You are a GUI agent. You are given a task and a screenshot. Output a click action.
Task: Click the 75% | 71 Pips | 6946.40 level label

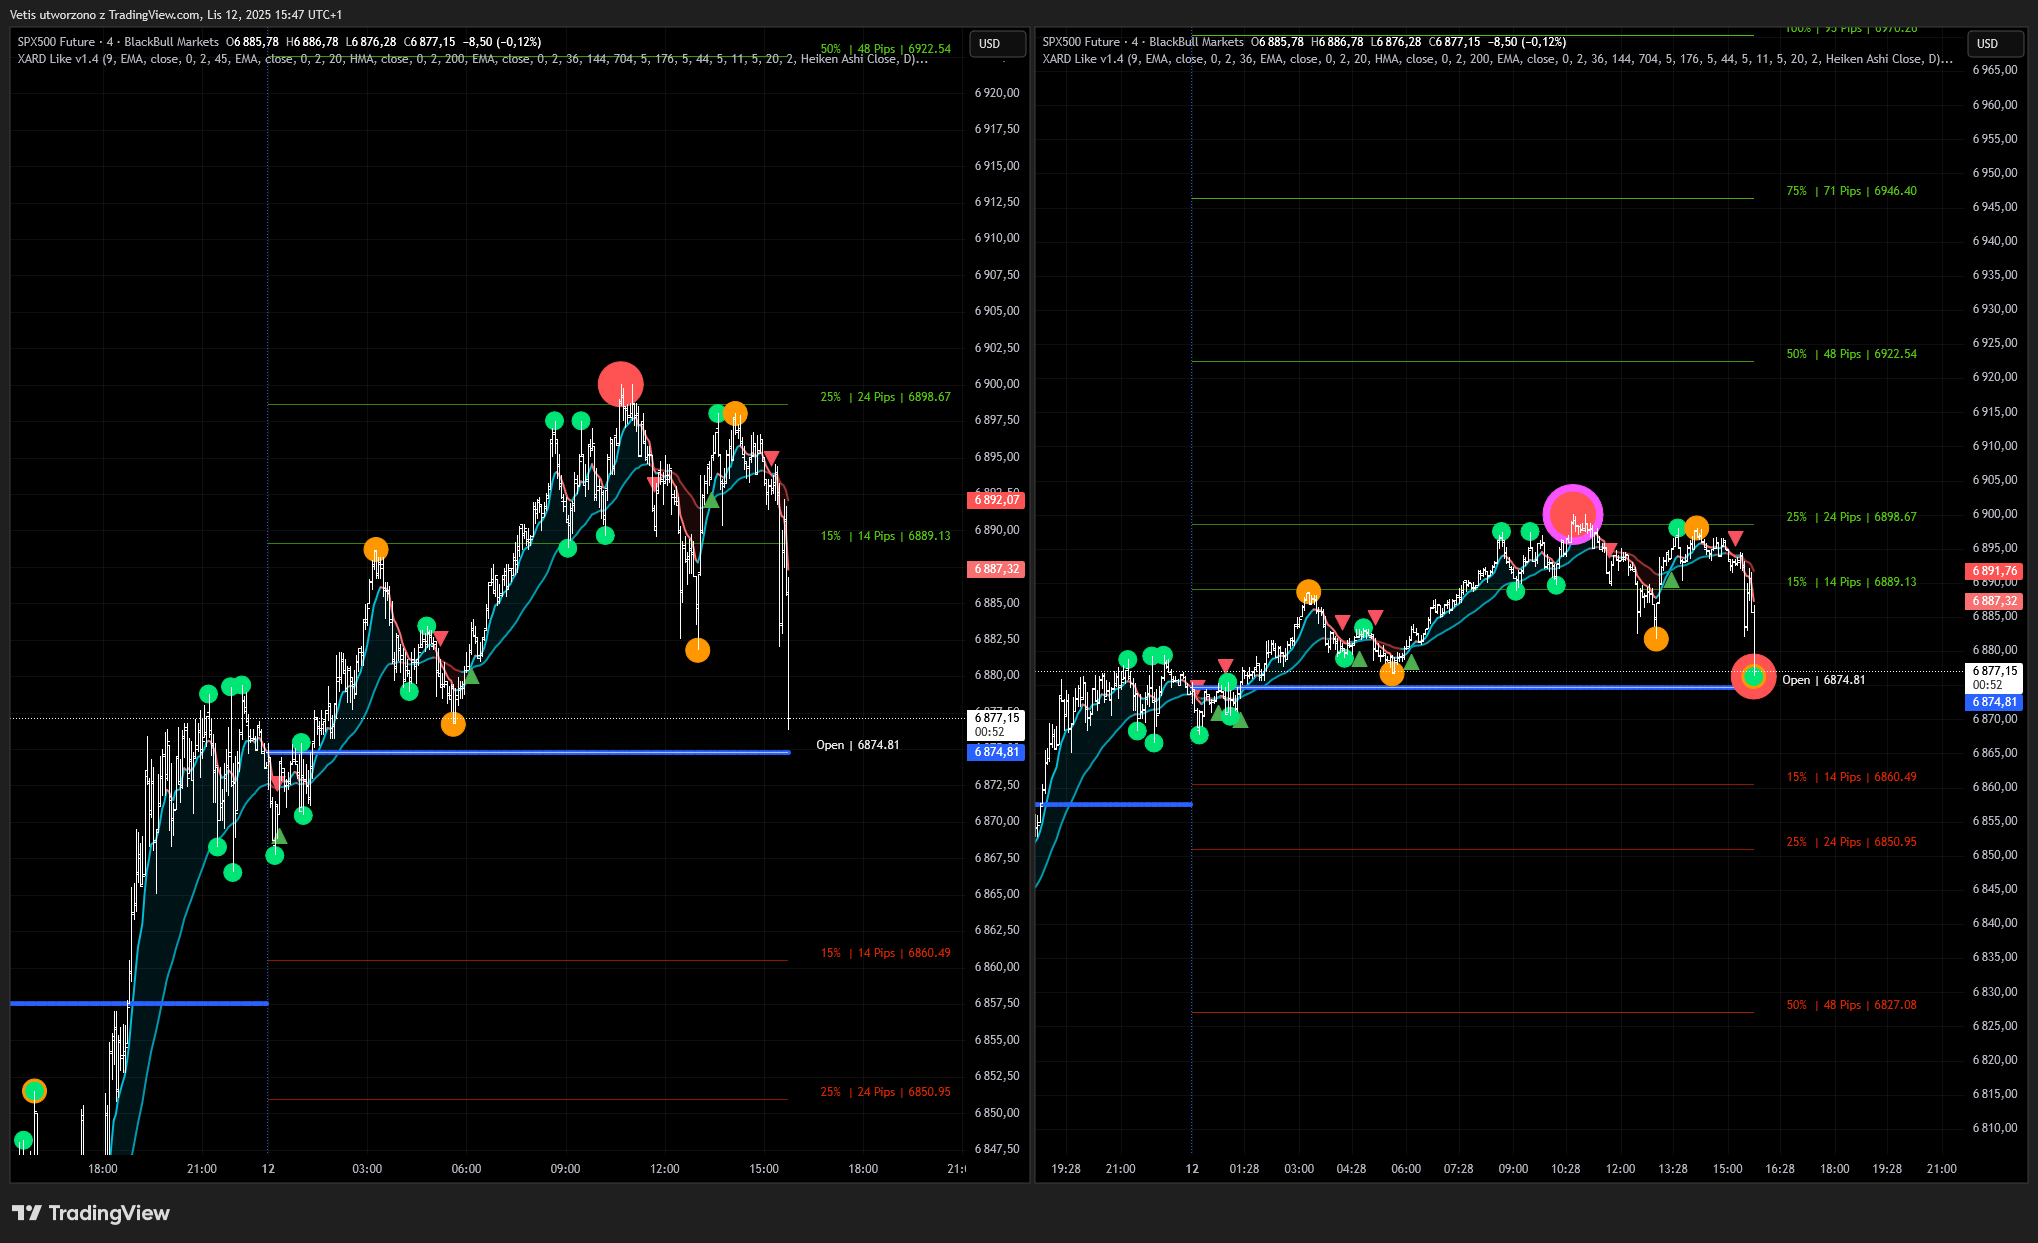click(x=1851, y=191)
